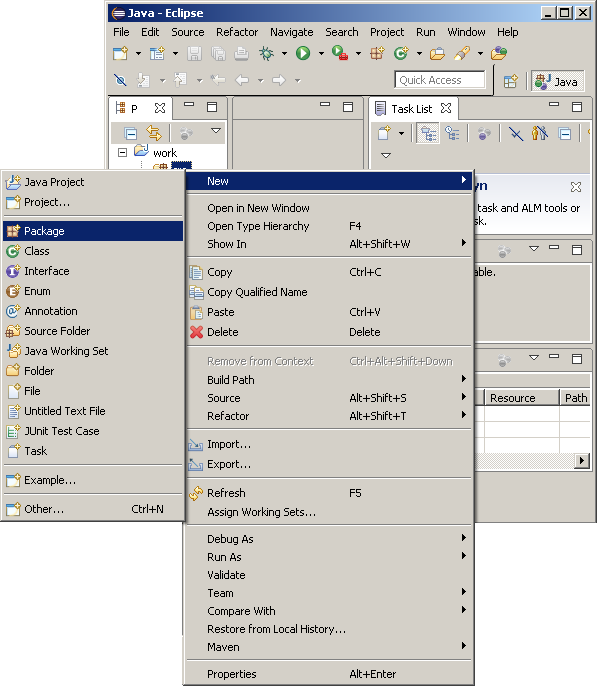
Task: Open the Build Path submenu
Action: pyautogui.click(x=330, y=380)
